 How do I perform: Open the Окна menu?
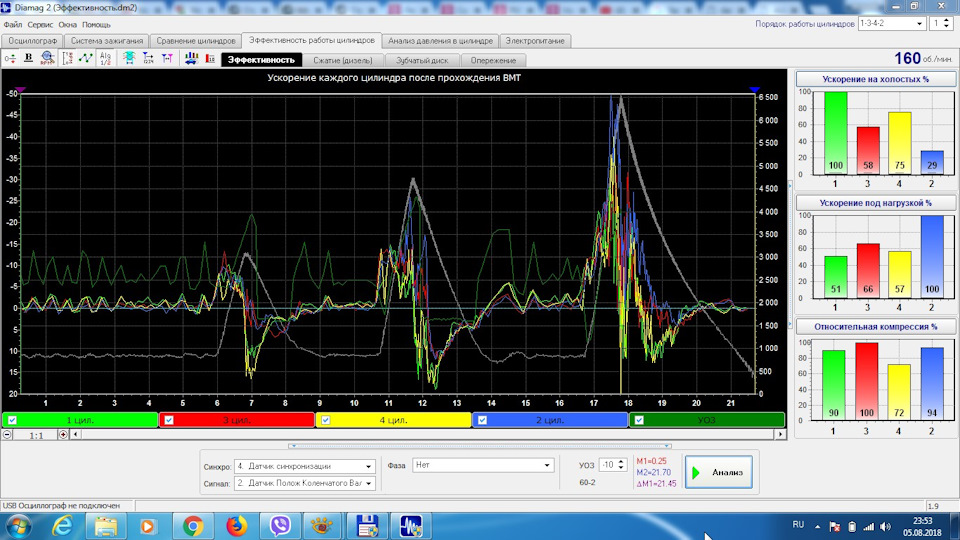[x=67, y=25]
